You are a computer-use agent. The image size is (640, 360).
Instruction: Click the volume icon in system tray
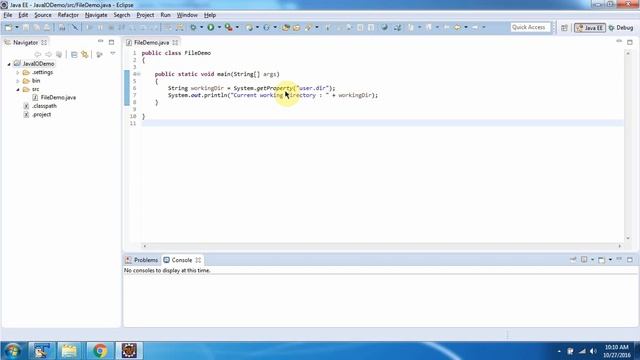tap(593, 351)
